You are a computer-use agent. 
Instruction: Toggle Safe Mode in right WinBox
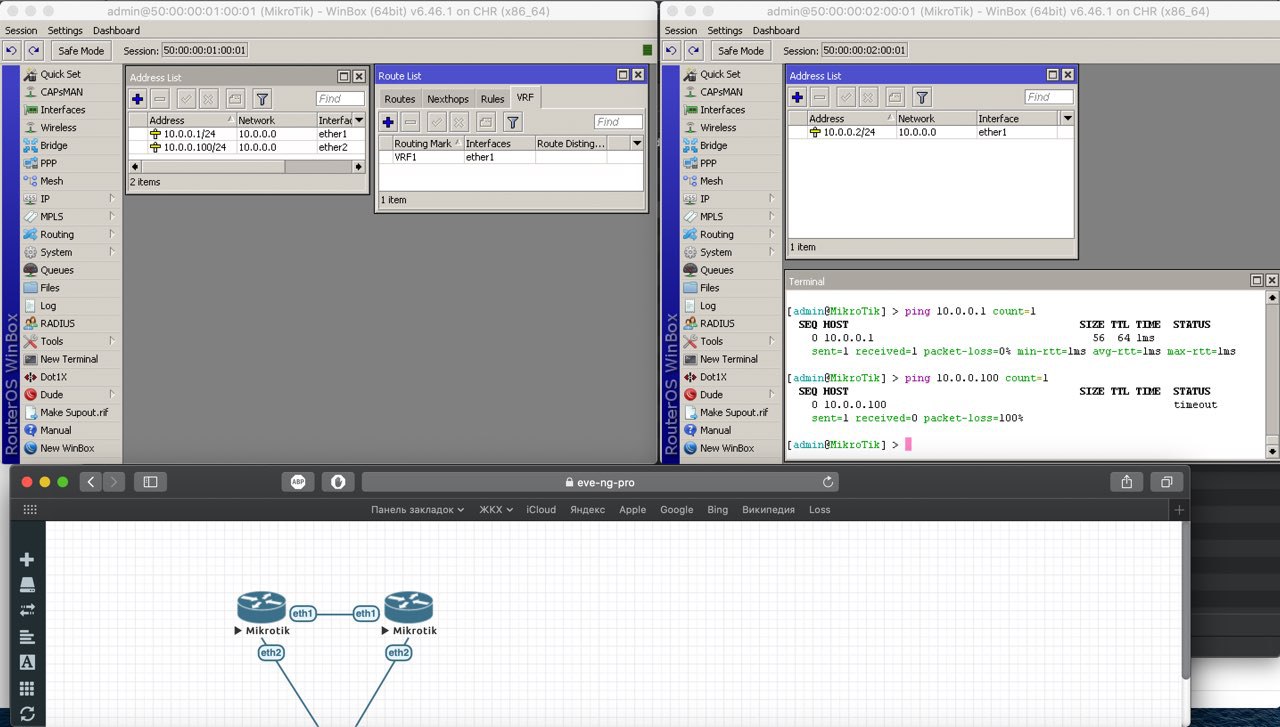(x=741, y=50)
